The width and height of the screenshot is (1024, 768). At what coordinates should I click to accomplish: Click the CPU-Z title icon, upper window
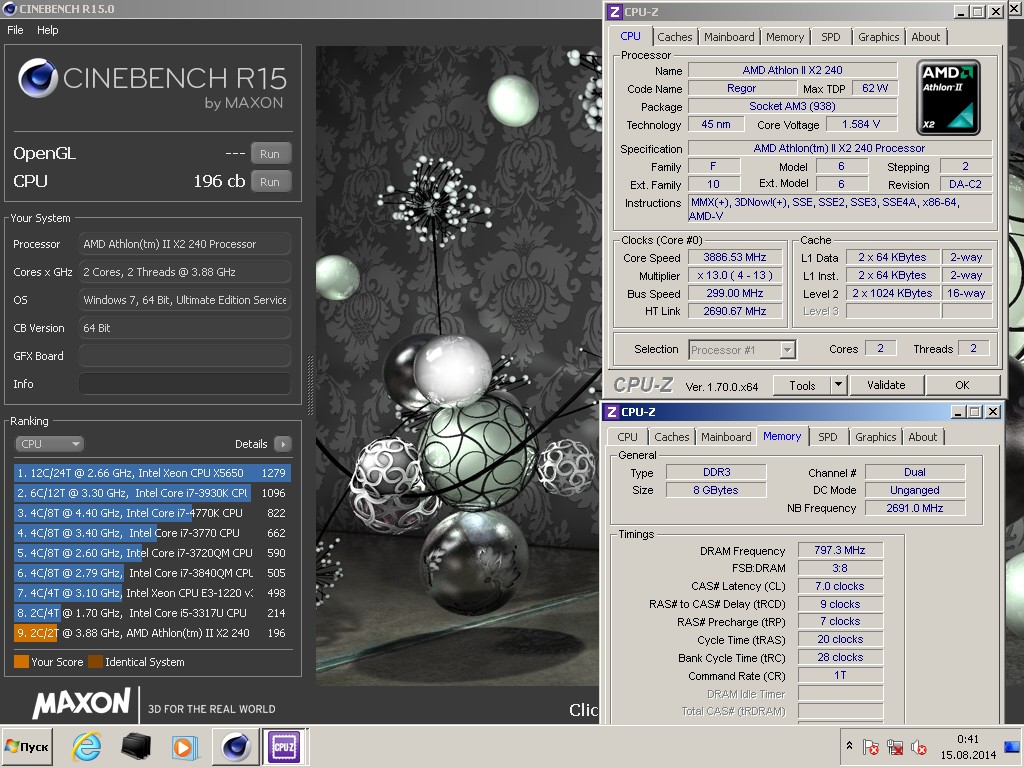click(x=614, y=12)
